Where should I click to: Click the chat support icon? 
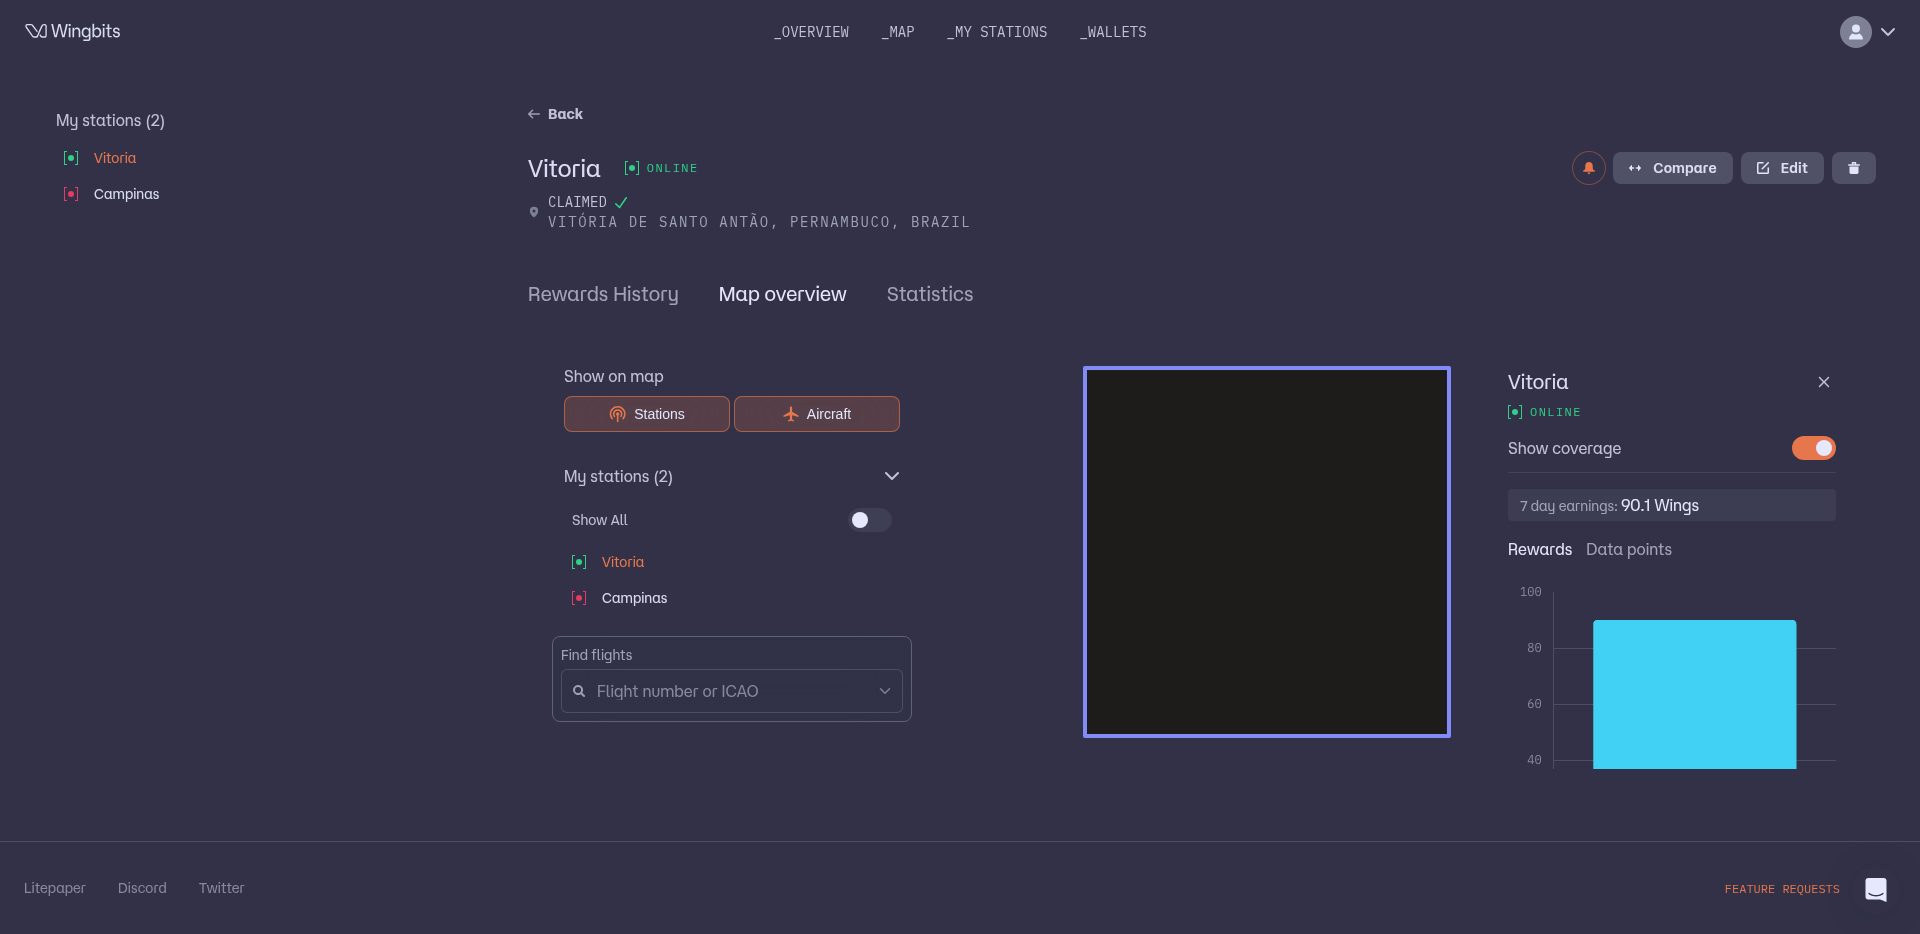tap(1875, 889)
